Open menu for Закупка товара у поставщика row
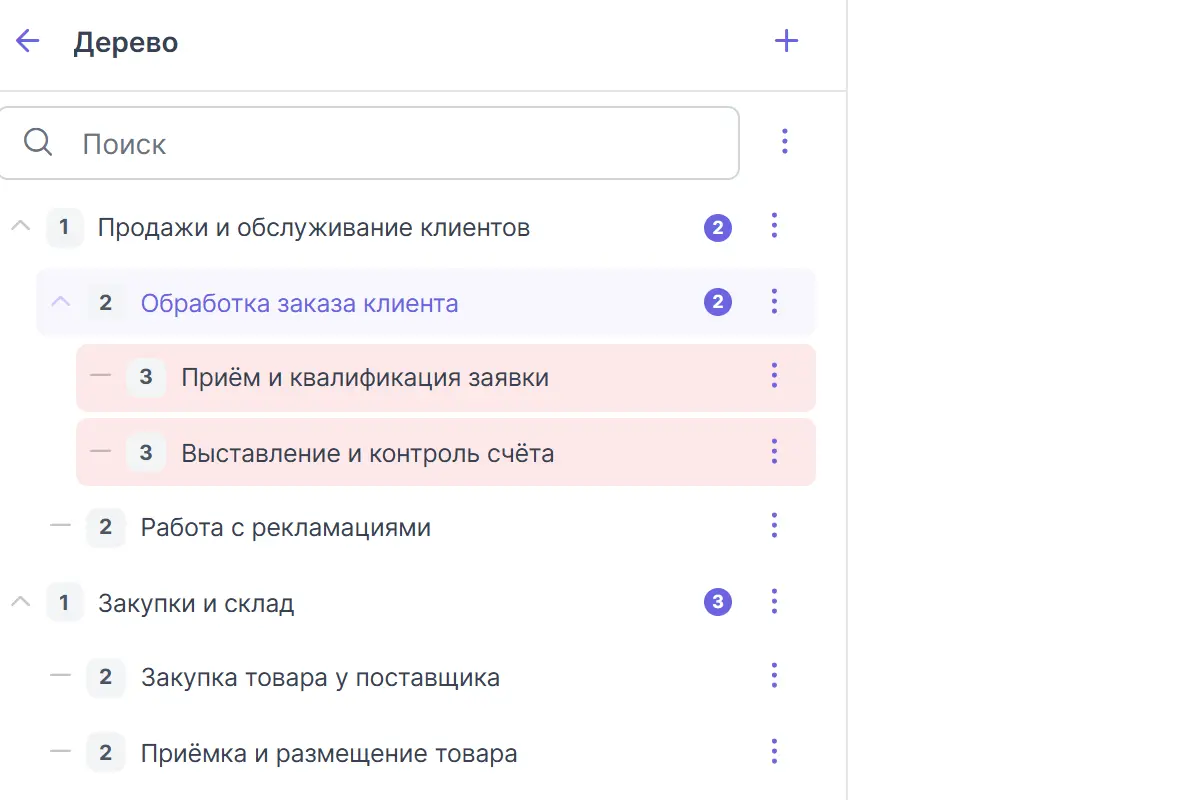Viewport: 1200px width, 800px height. tap(774, 676)
